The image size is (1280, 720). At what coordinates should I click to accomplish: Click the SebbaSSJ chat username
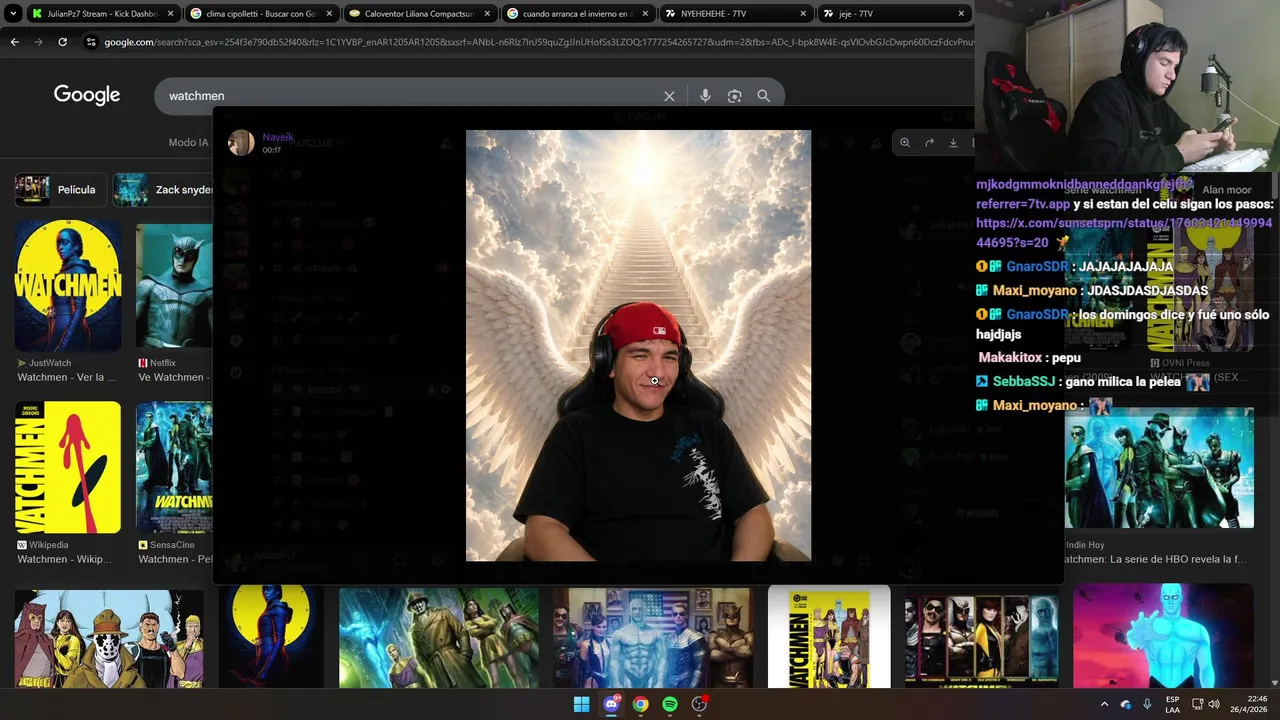click(x=1024, y=382)
